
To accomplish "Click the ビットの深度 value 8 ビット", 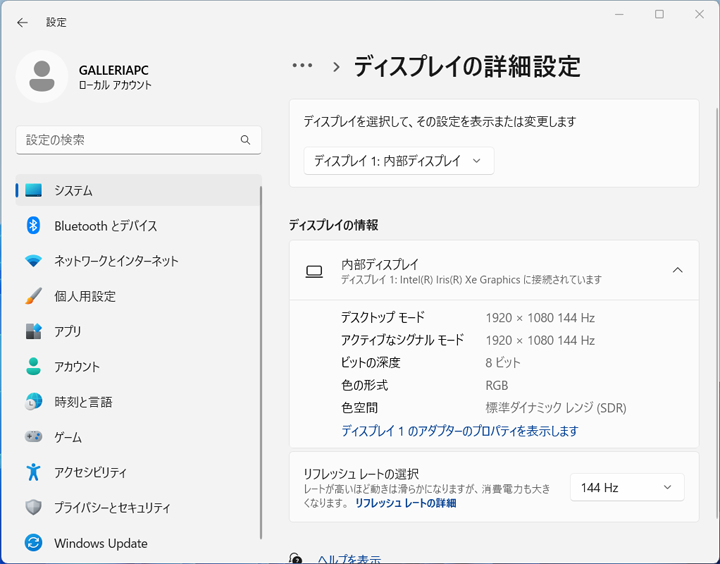I will [x=503, y=363].
